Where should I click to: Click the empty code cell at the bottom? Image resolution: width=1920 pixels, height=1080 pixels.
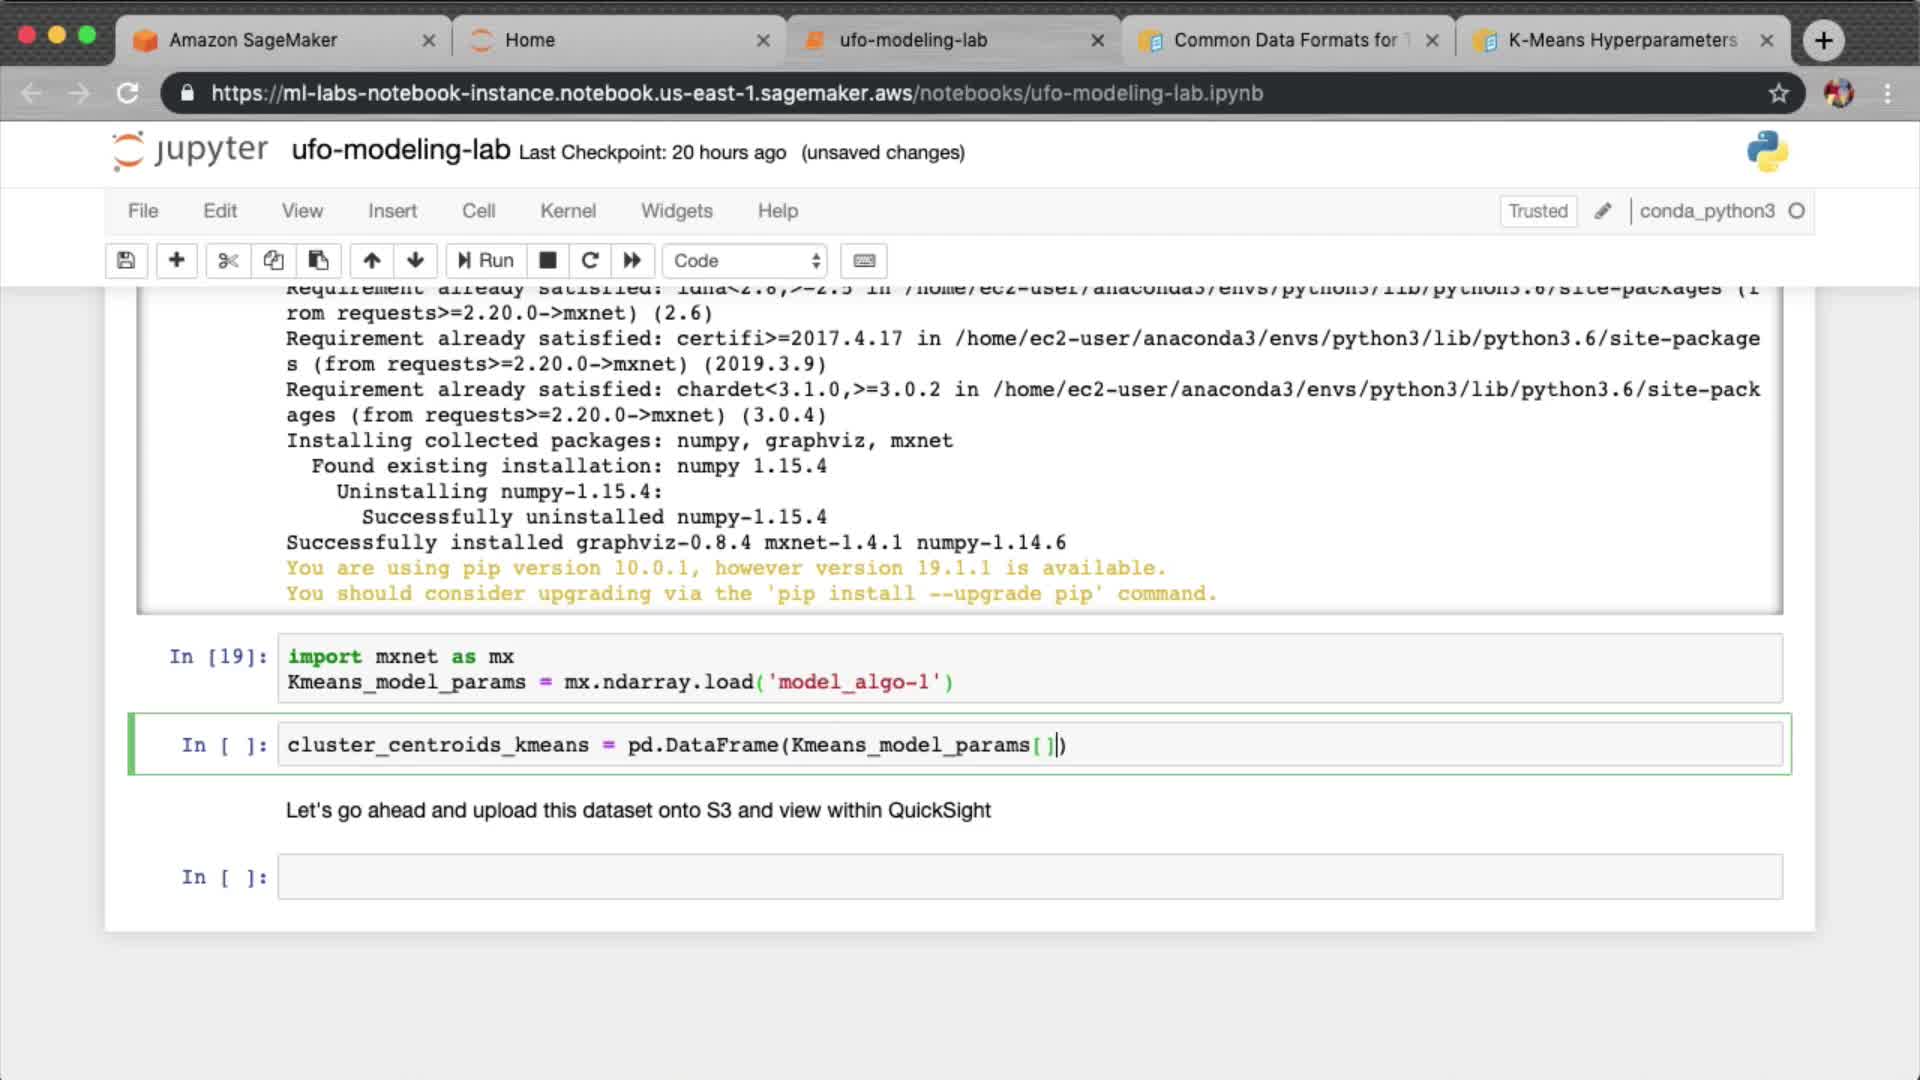[1029, 877]
